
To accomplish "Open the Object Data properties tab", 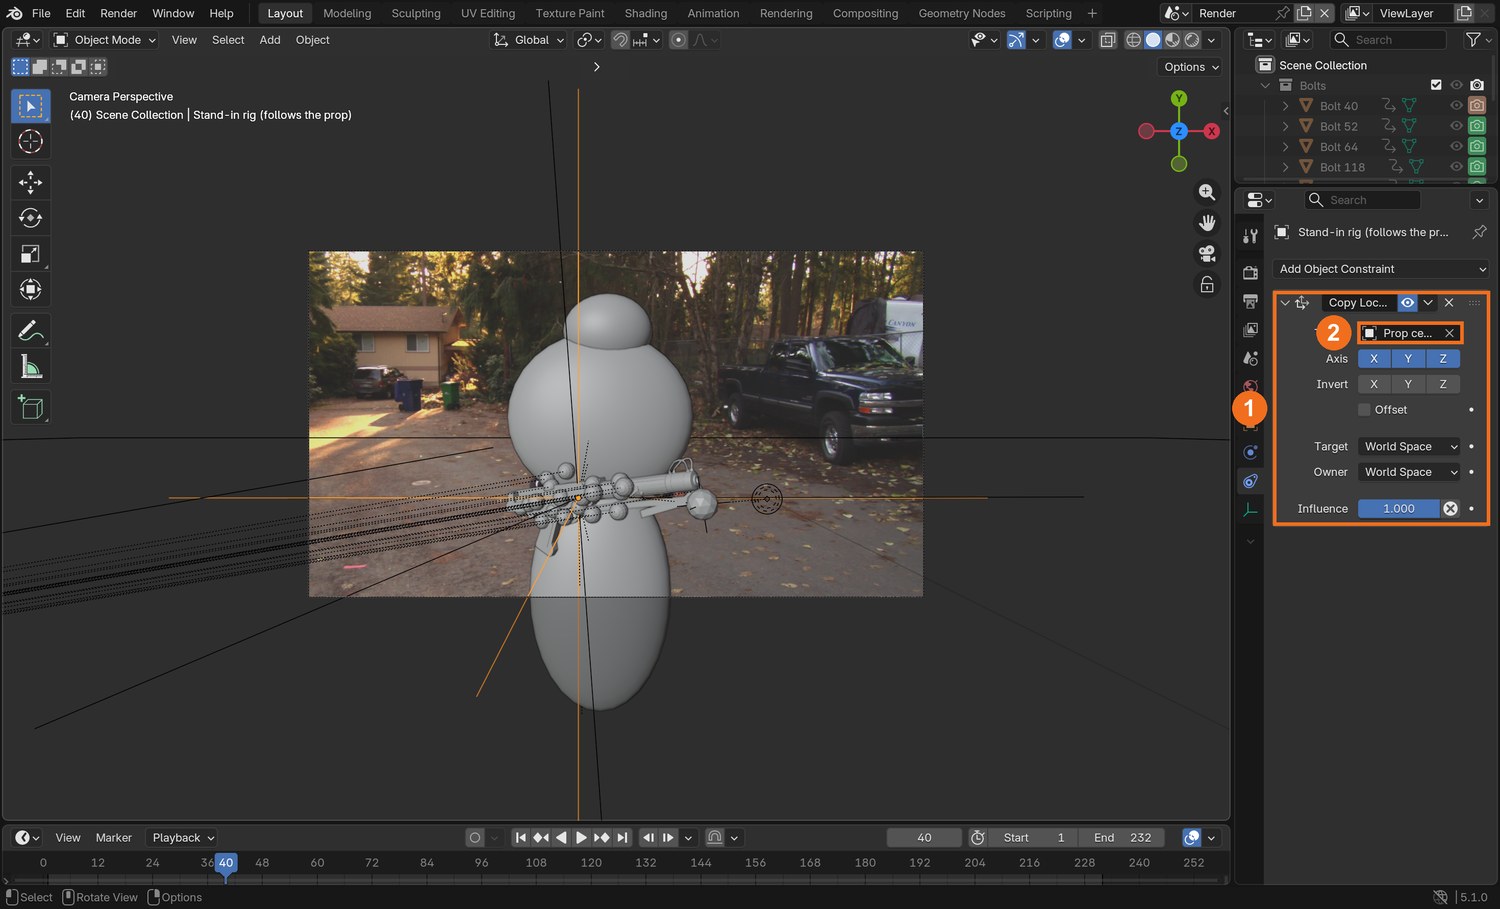I will (x=1250, y=510).
